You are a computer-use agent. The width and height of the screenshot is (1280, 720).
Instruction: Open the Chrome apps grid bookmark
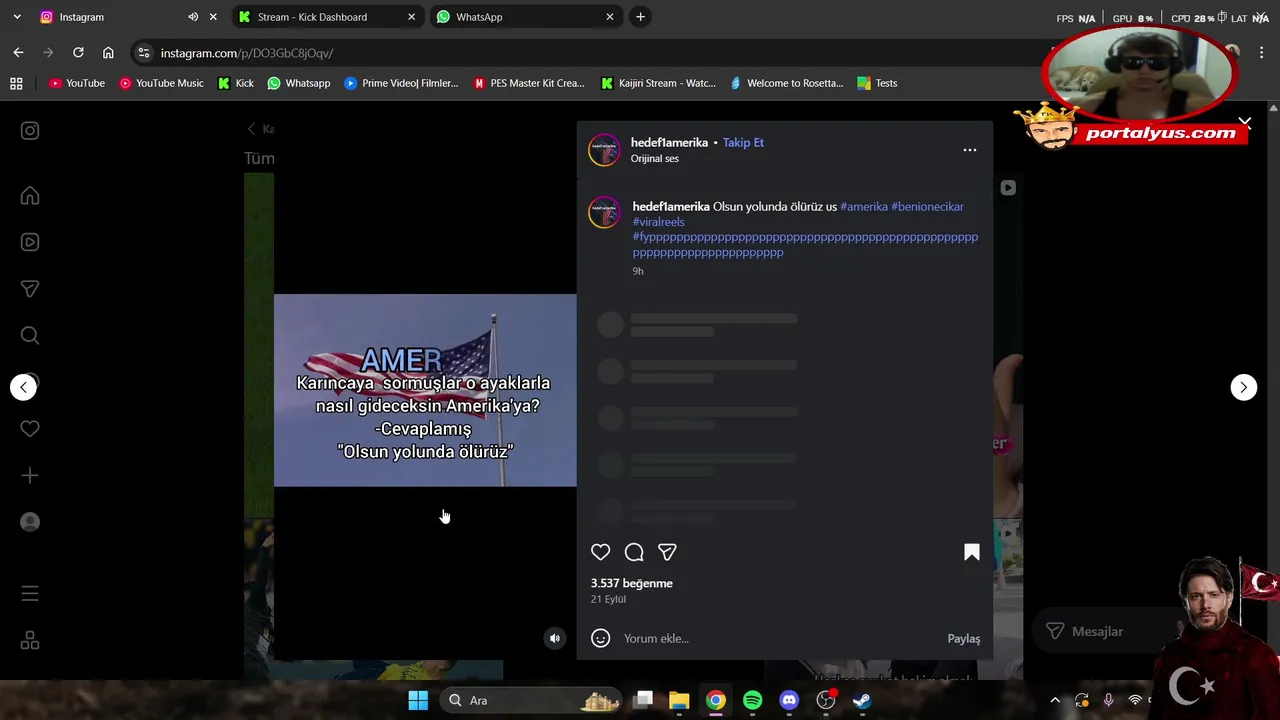point(16,83)
